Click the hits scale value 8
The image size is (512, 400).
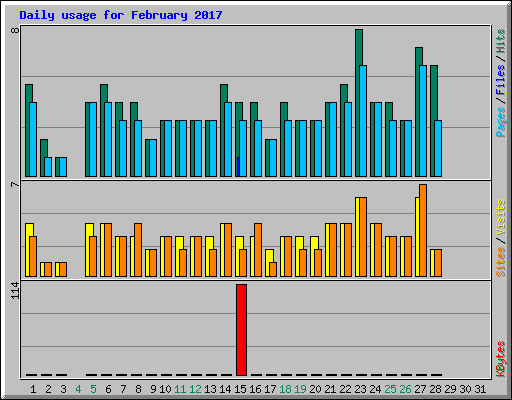tap(15, 30)
